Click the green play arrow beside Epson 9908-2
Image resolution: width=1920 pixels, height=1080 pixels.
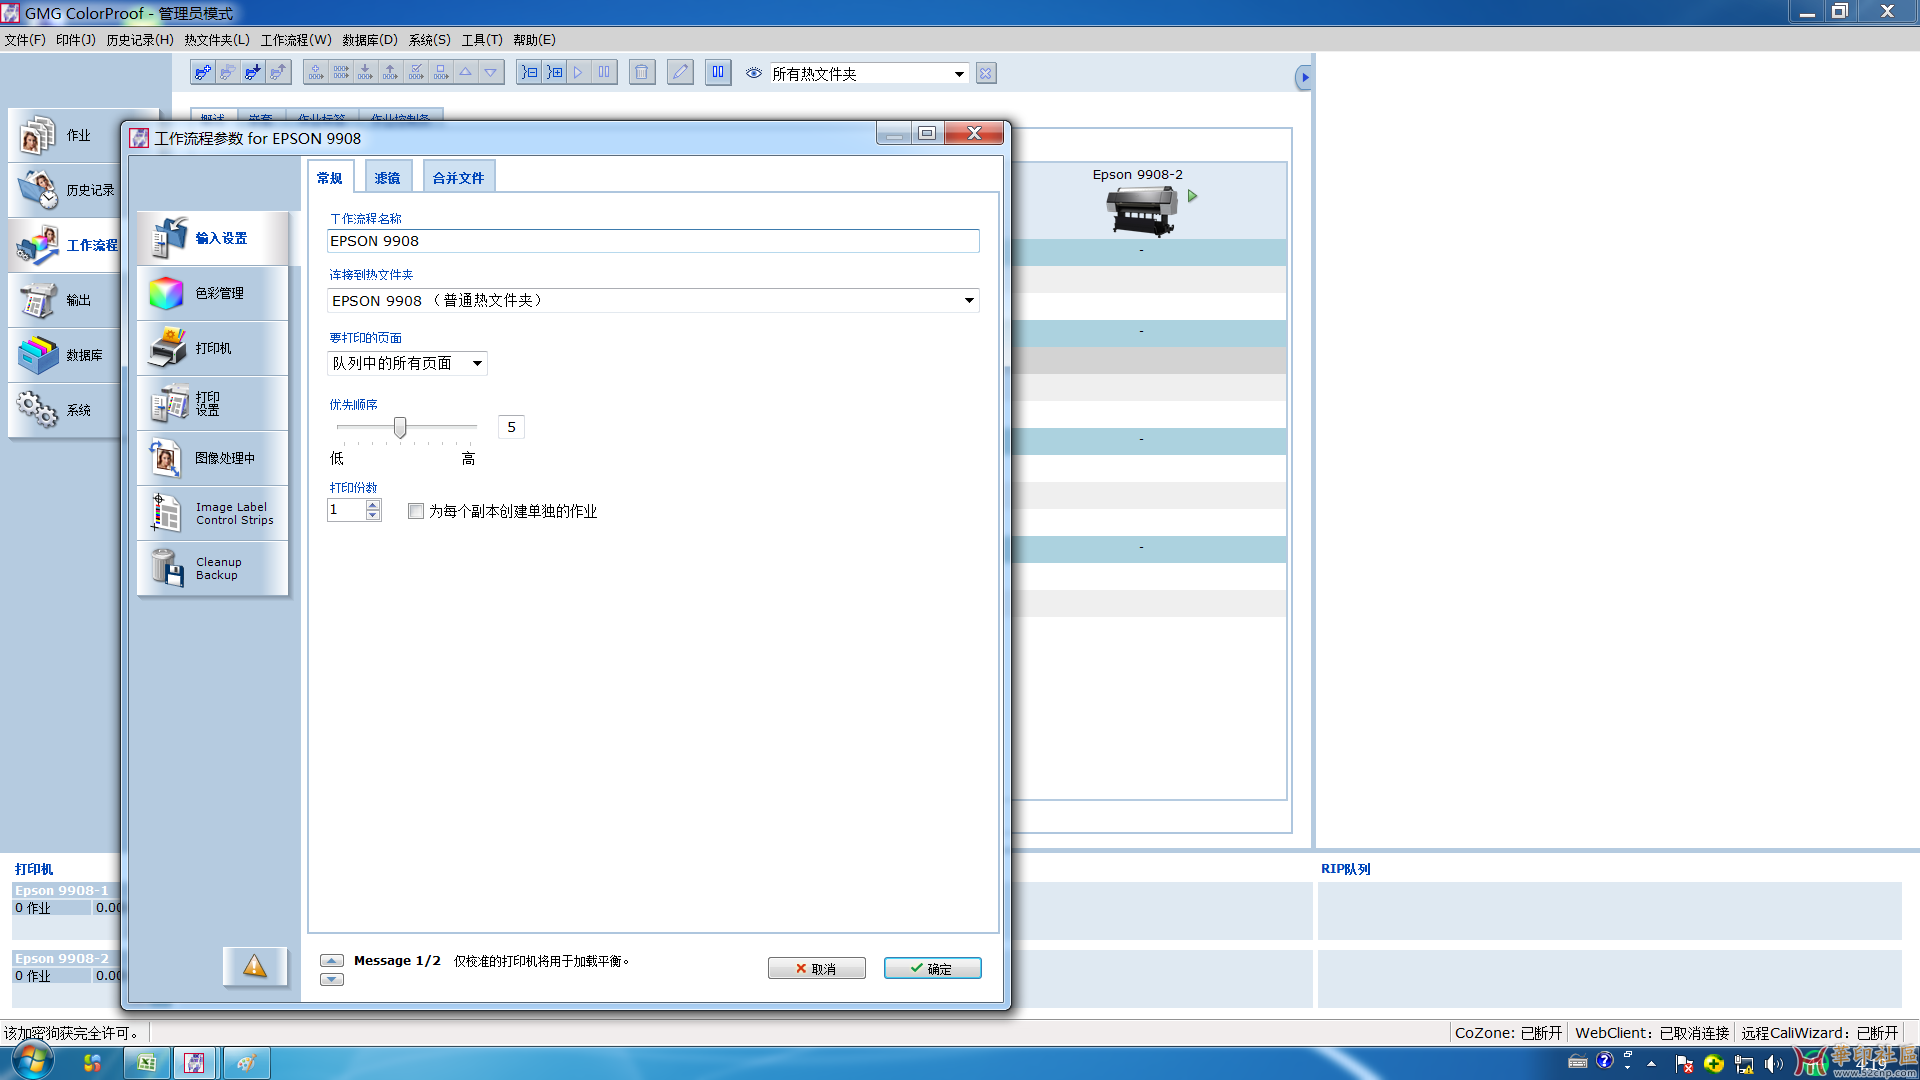tap(1192, 197)
